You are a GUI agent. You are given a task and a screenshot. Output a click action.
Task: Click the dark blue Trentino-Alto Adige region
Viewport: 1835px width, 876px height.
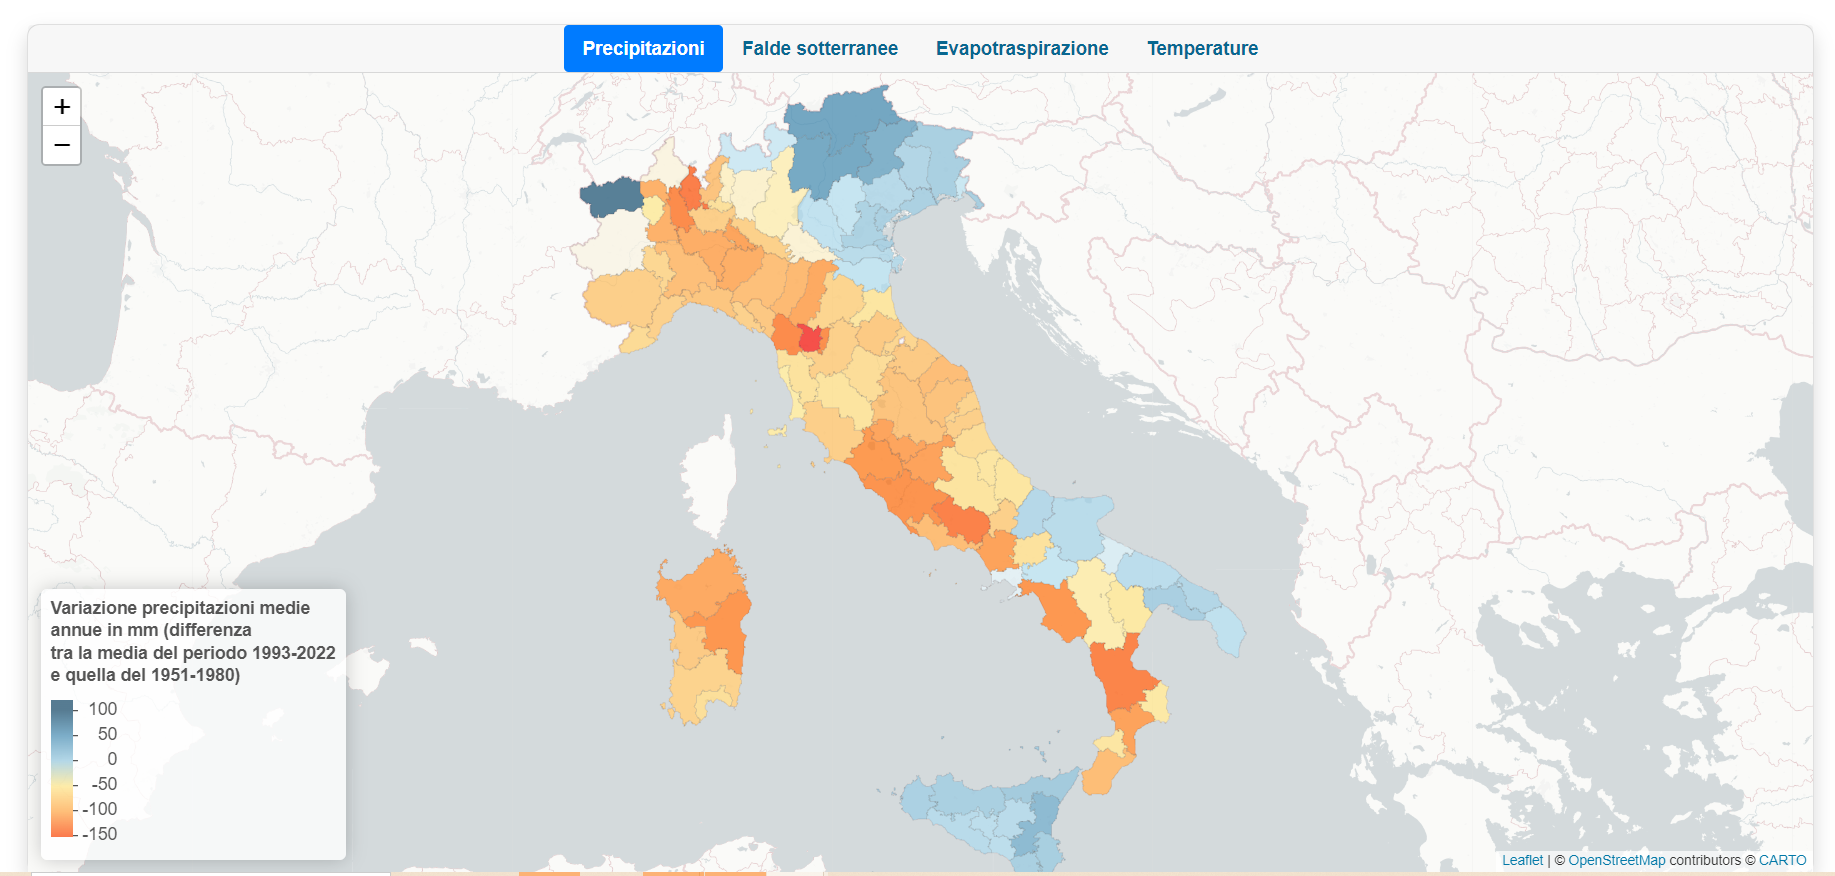coord(845,140)
